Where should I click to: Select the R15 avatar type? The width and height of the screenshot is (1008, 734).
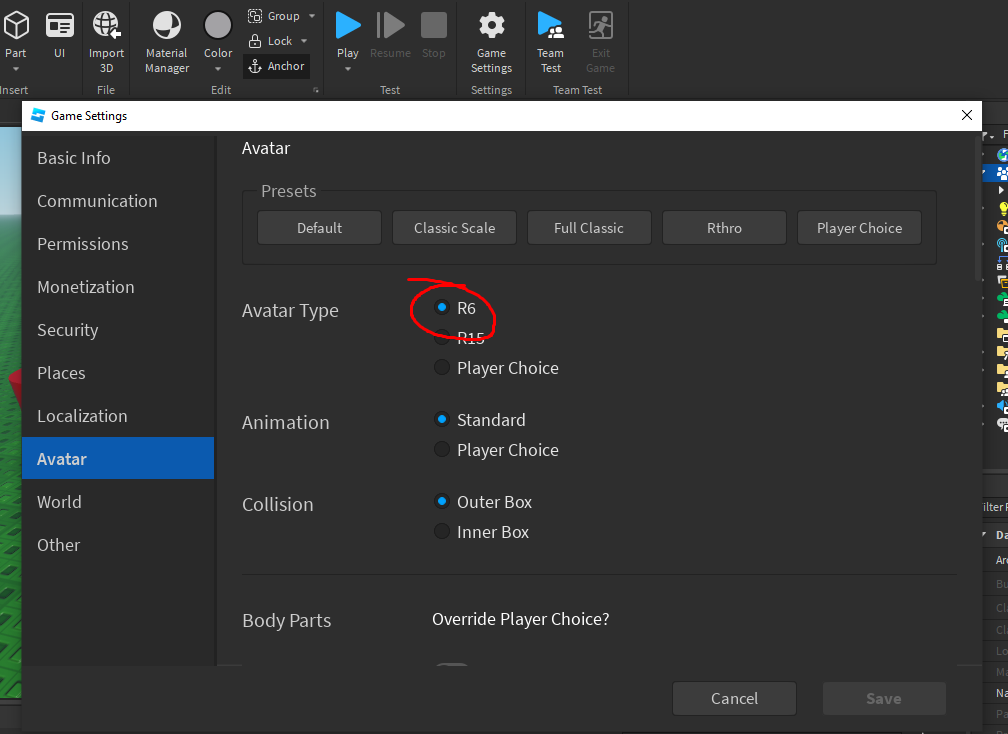point(442,338)
